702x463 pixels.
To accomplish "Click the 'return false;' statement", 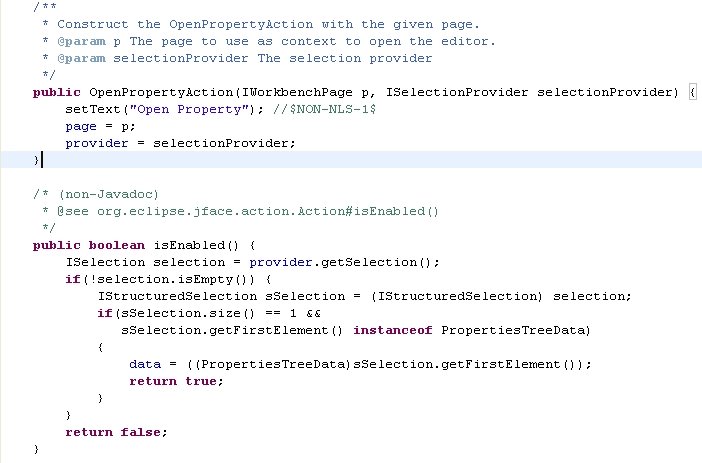I will point(116,431).
